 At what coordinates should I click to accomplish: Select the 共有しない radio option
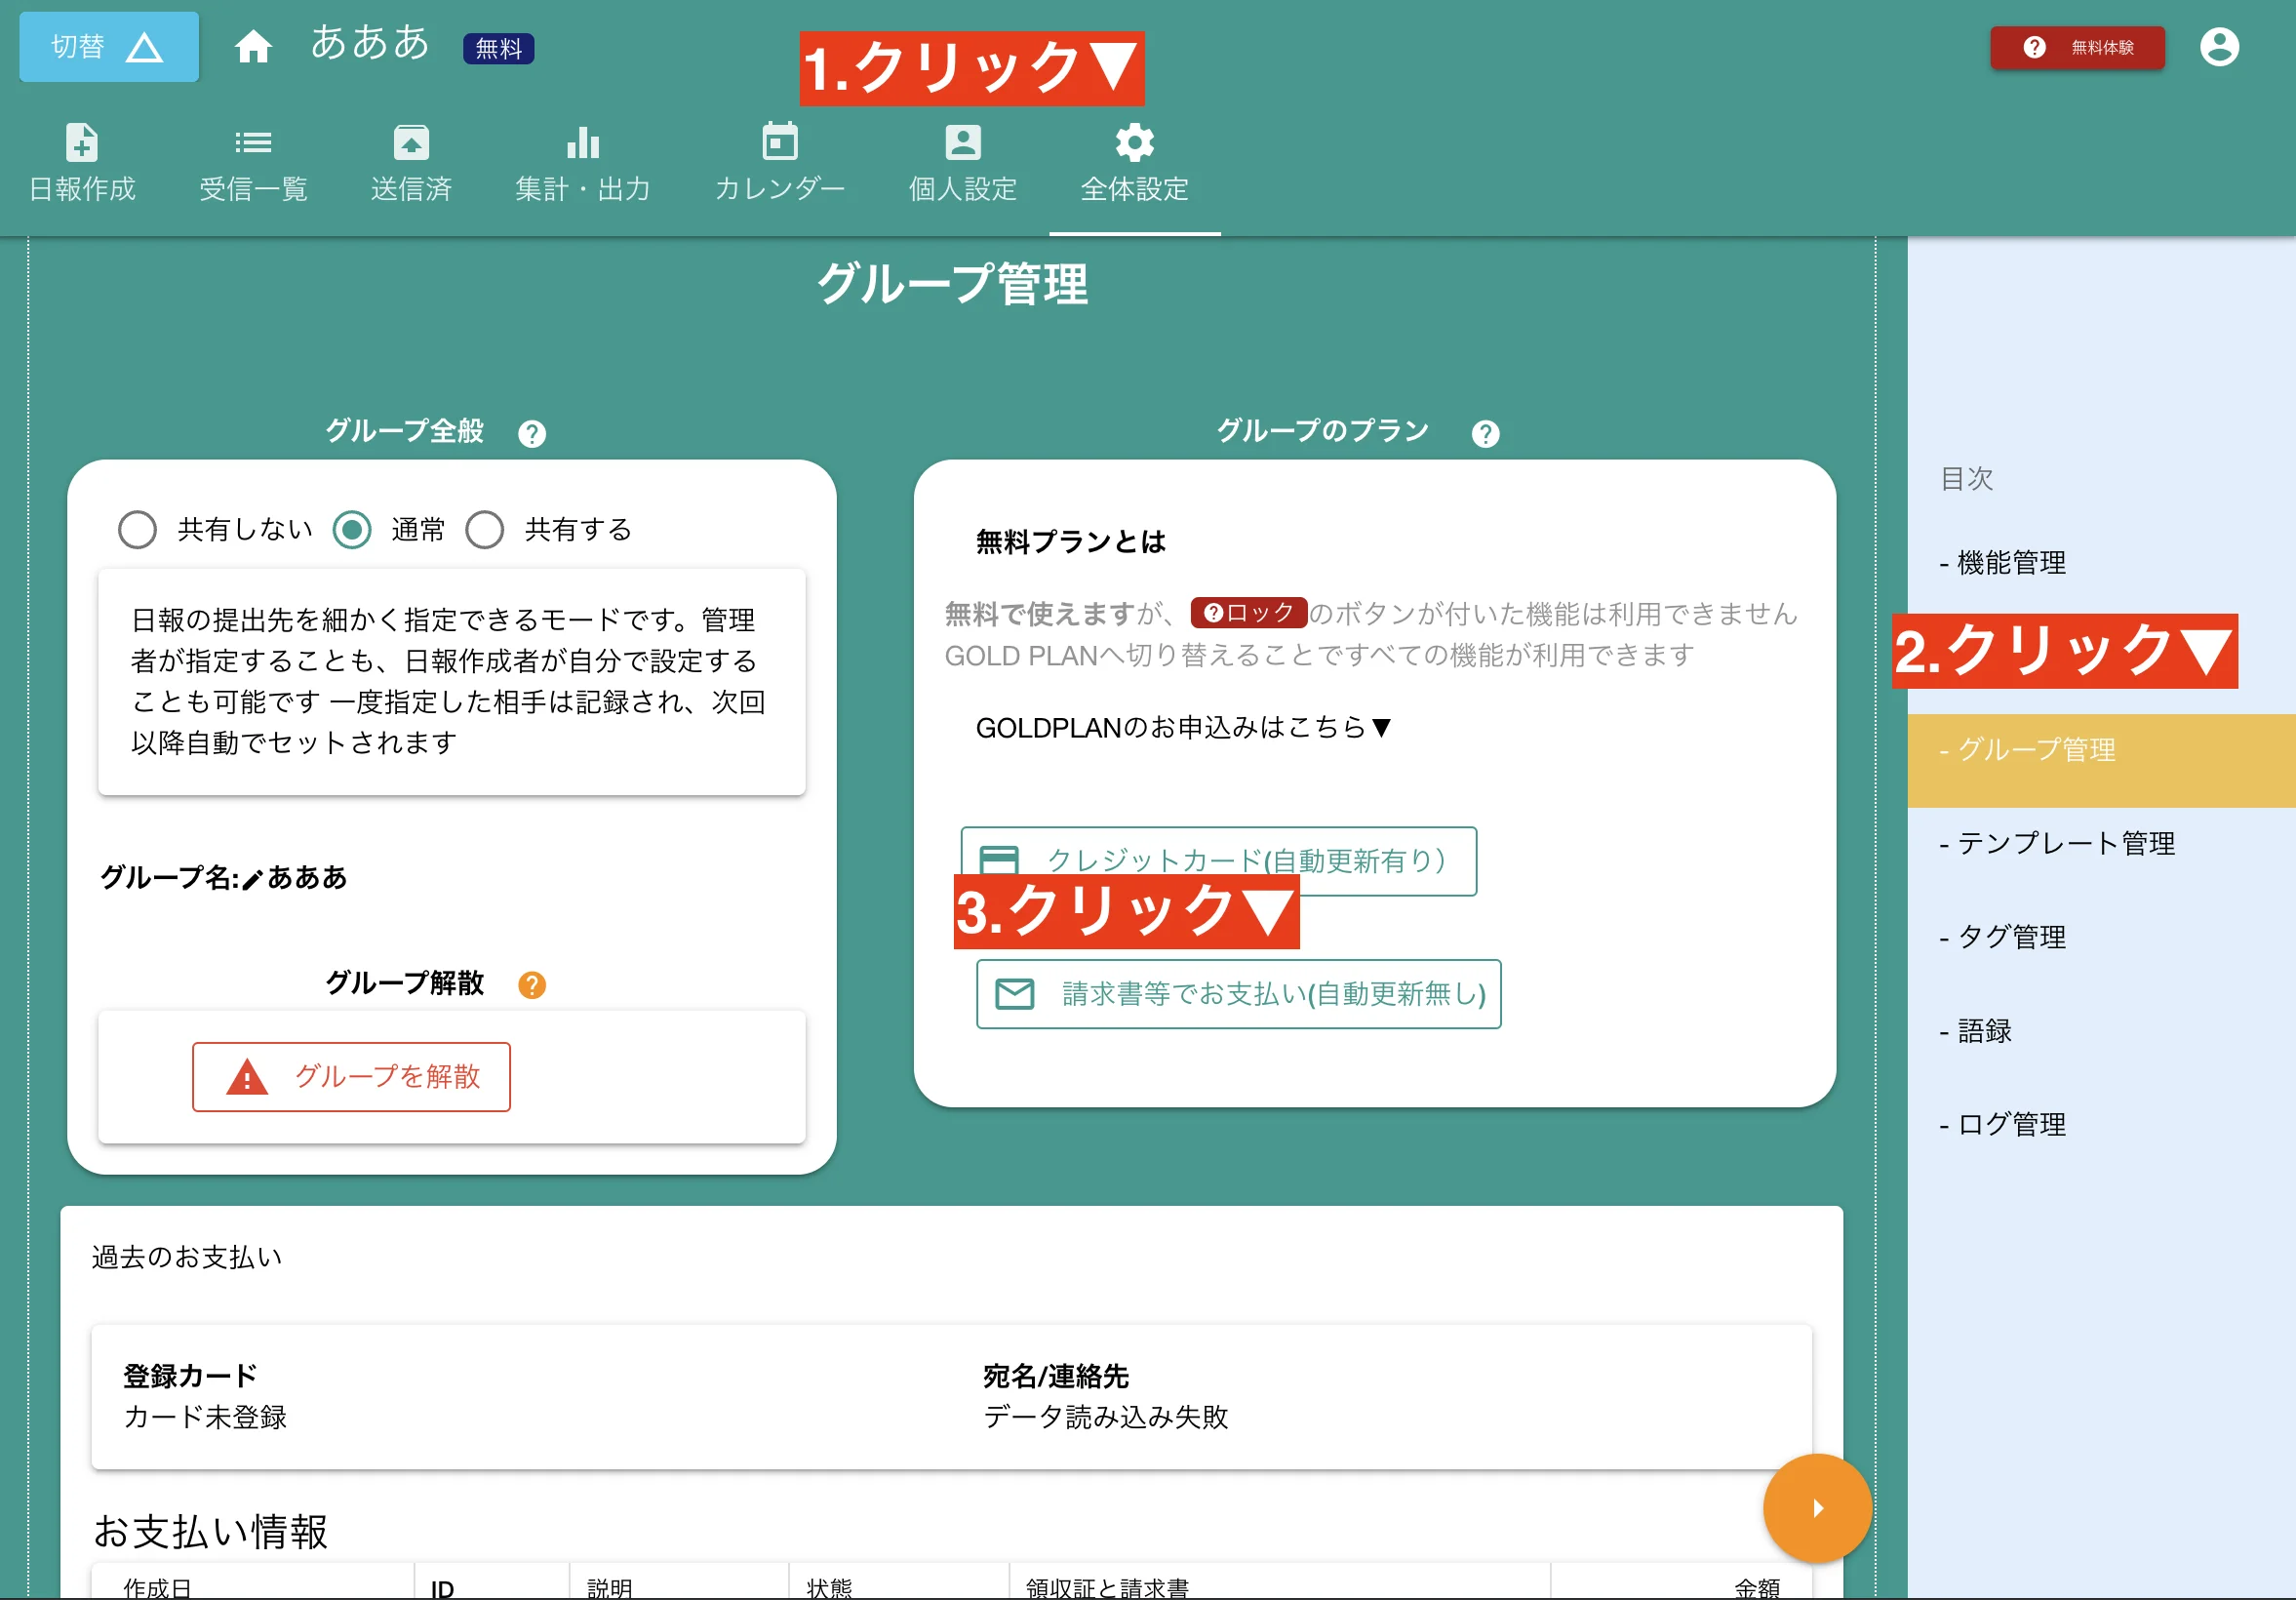click(137, 529)
